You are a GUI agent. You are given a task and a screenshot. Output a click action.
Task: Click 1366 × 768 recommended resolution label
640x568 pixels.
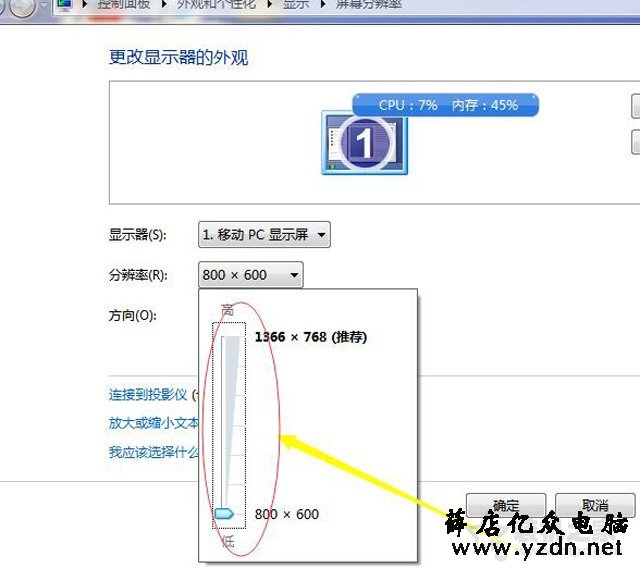click(311, 337)
